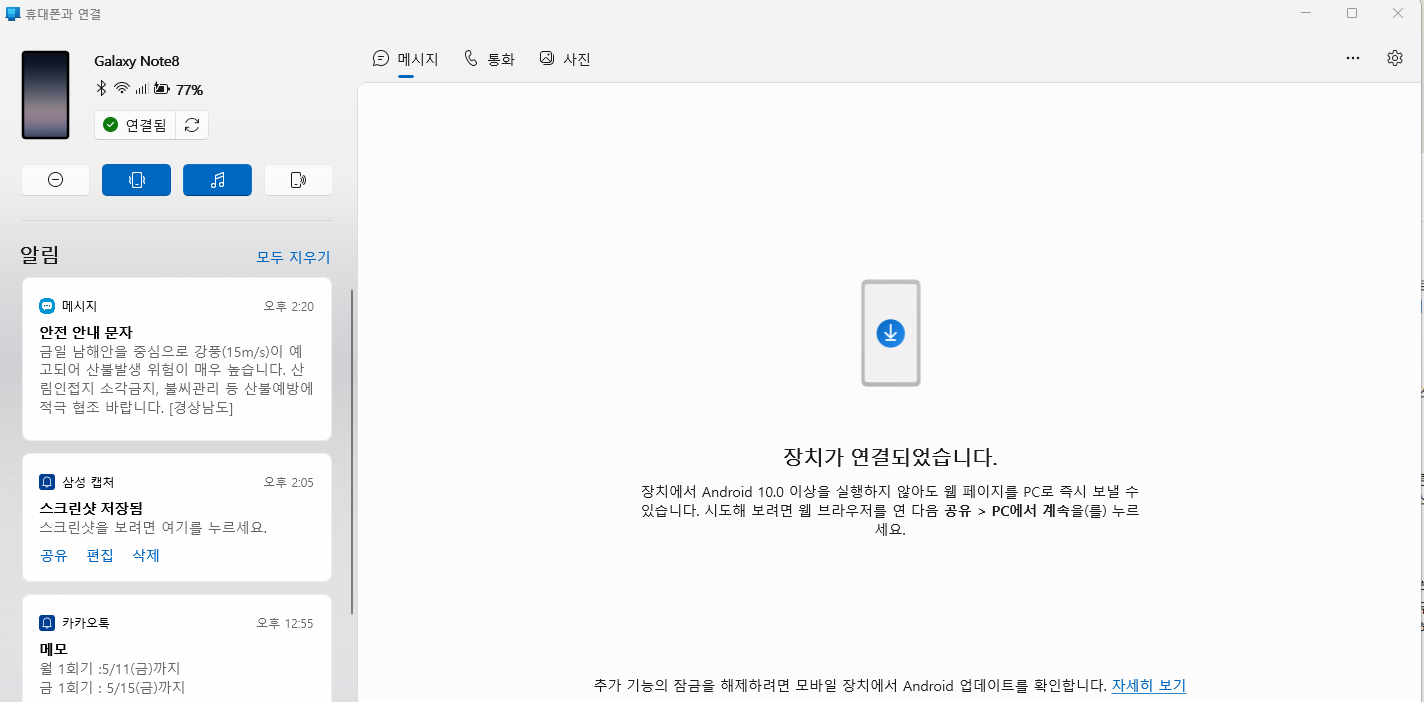
Task: Refresh the phone connection
Action: [192, 125]
